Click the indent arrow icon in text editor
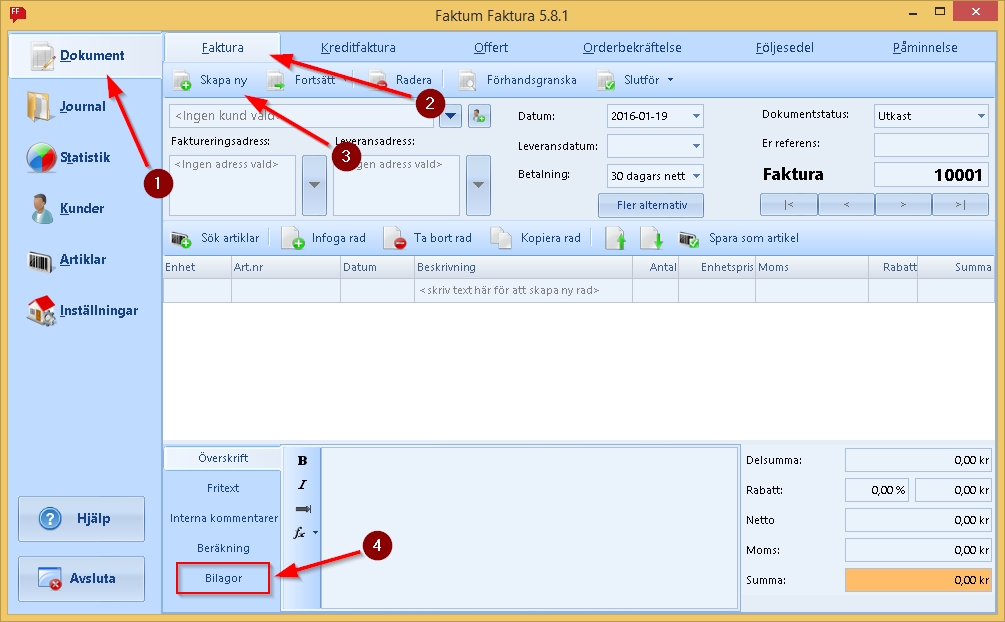The image size is (1005, 622). (x=303, y=509)
